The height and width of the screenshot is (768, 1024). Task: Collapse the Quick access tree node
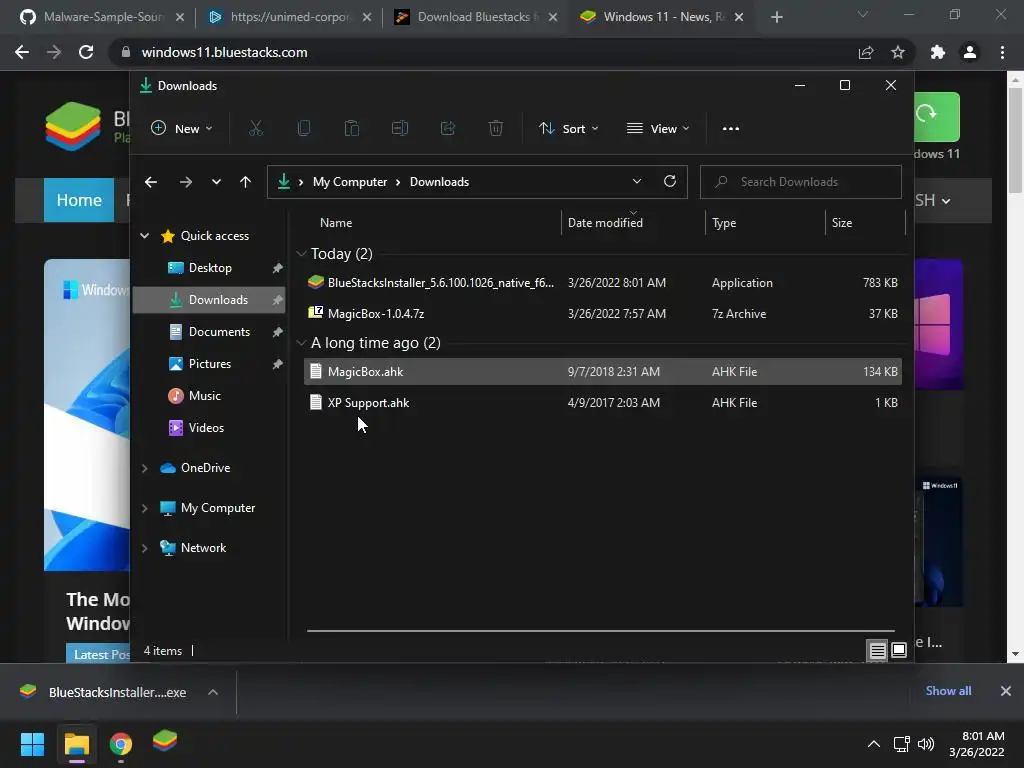pyautogui.click(x=144, y=236)
